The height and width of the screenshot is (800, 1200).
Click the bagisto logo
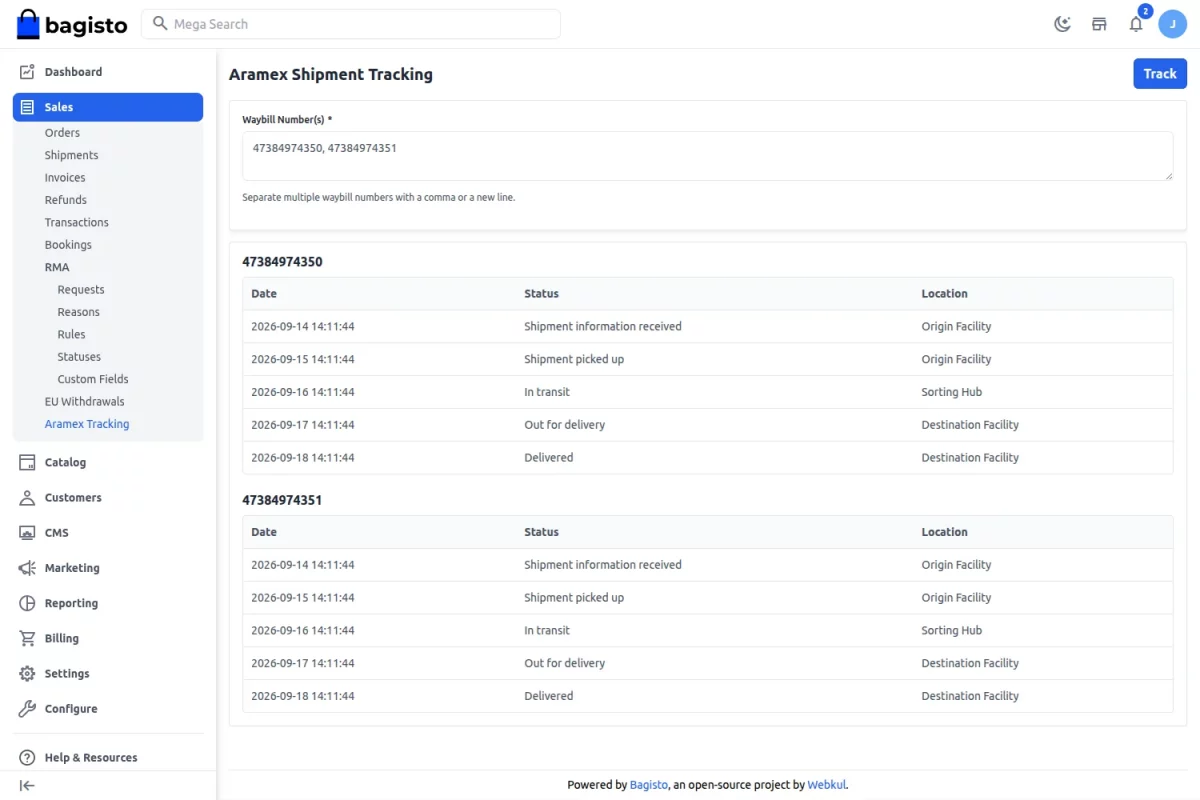(72, 24)
